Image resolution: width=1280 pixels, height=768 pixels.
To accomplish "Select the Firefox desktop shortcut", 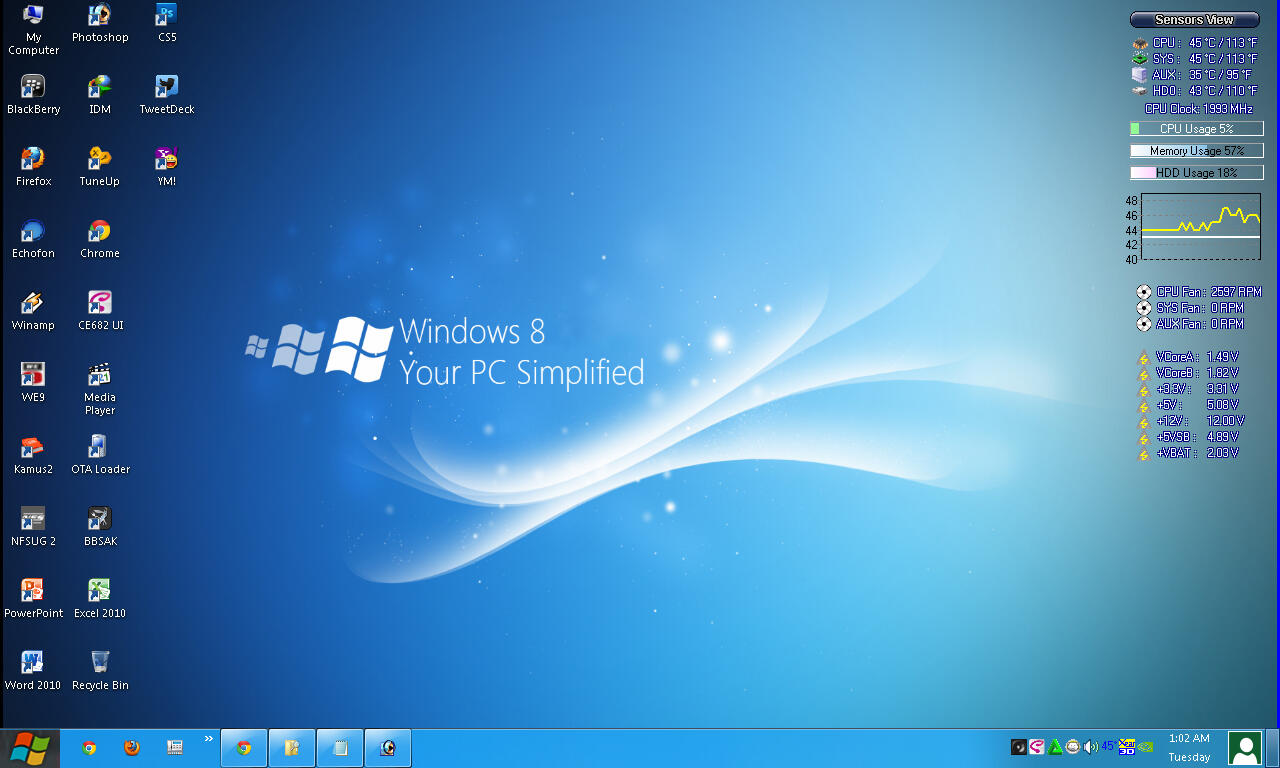I will [34, 167].
